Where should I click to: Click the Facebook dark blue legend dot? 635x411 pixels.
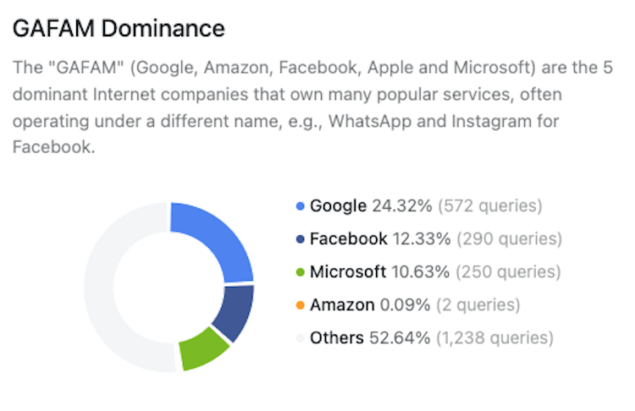tap(300, 239)
